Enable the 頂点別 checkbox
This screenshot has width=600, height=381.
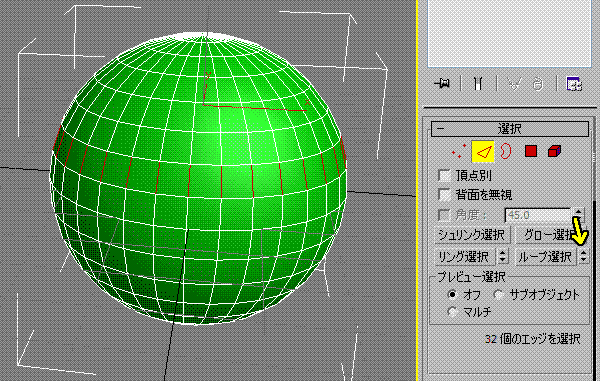tap(444, 176)
